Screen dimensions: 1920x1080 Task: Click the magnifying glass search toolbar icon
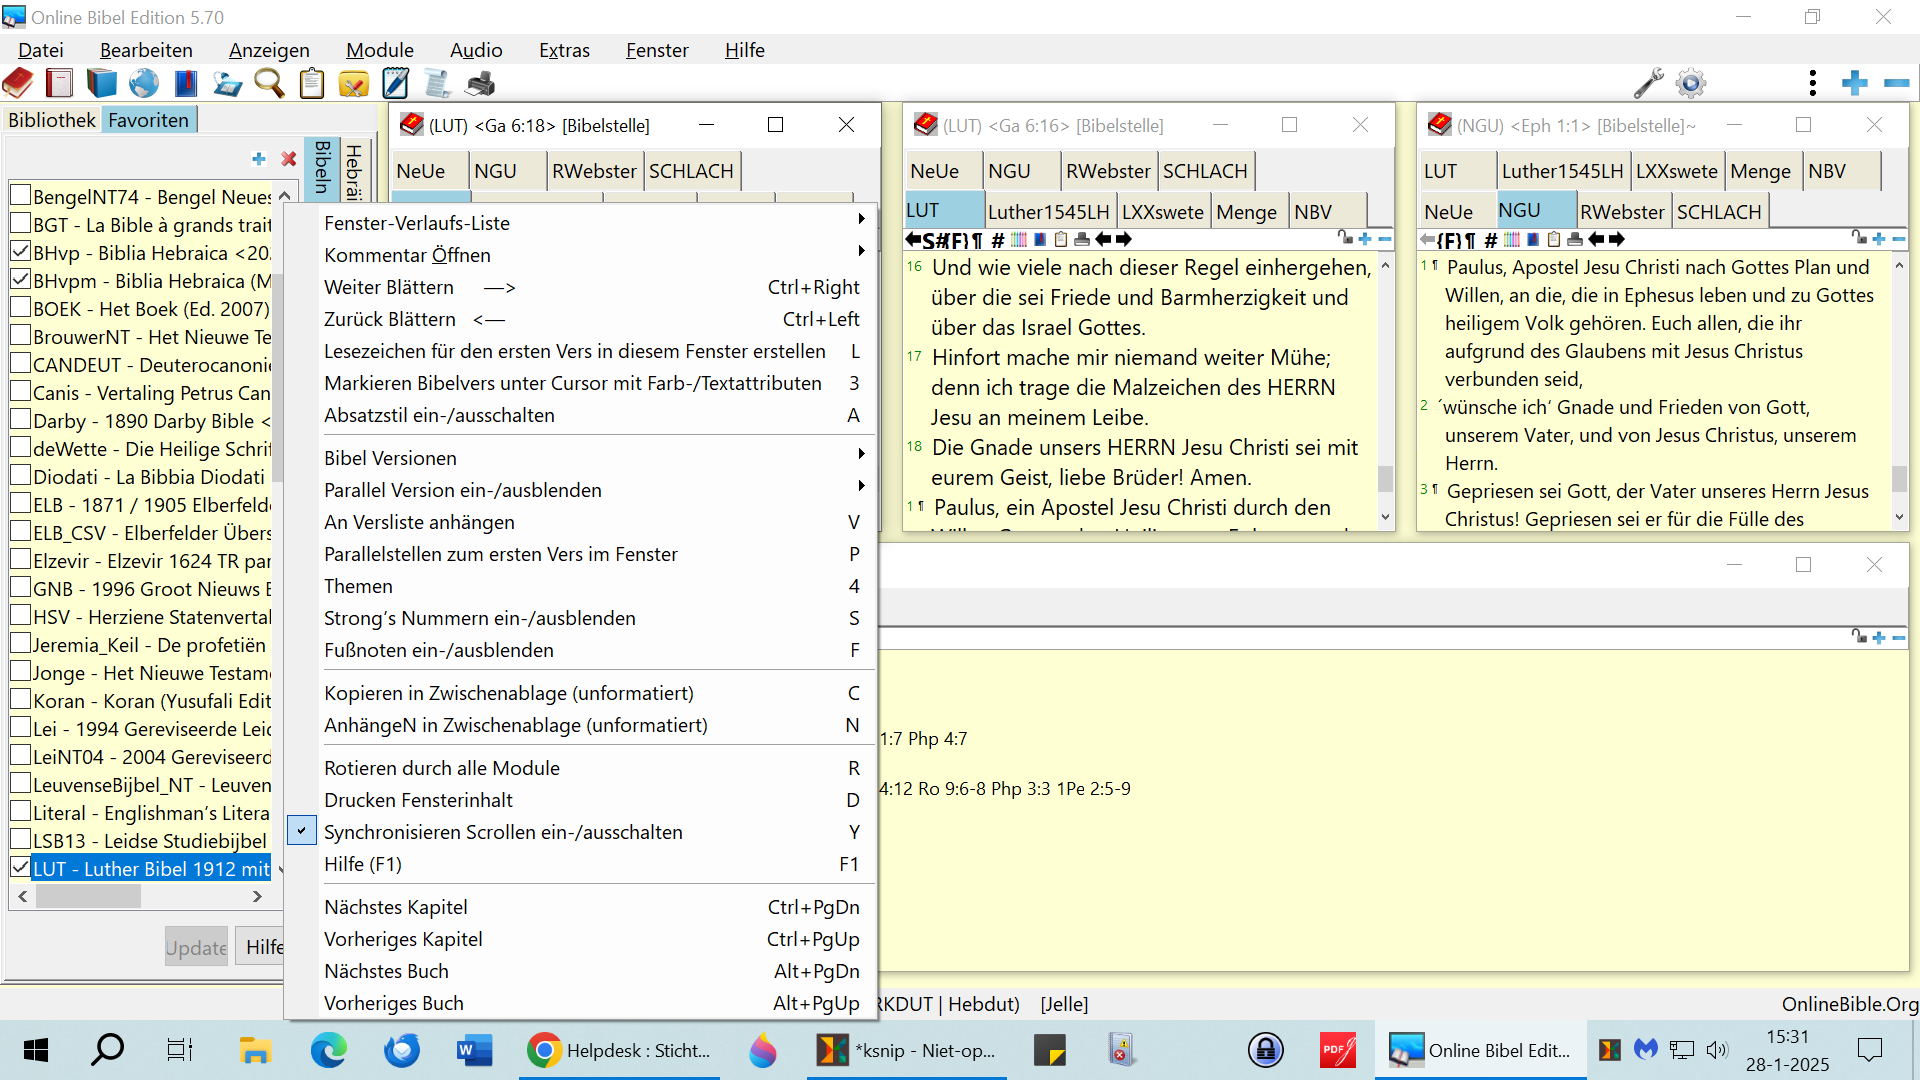268,84
